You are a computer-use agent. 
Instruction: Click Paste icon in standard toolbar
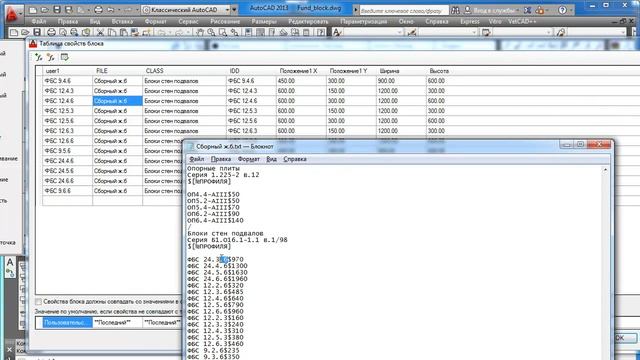click(123, 32)
